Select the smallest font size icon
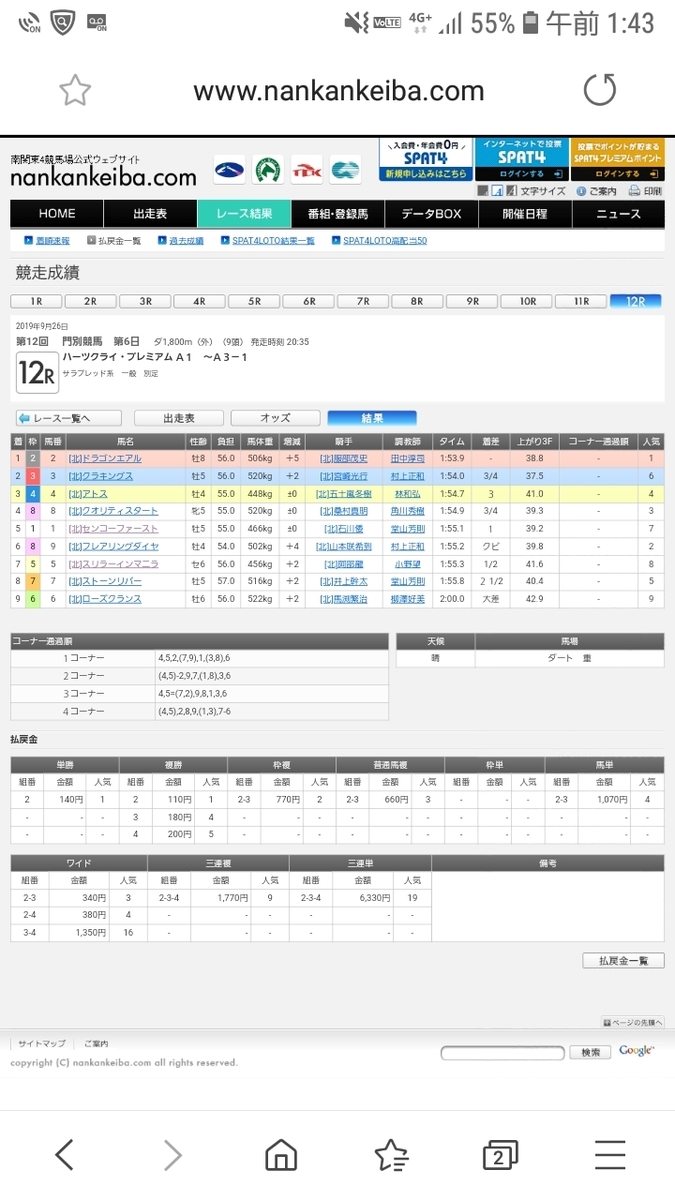This screenshot has width=675, height=1200. click(482, 190)
